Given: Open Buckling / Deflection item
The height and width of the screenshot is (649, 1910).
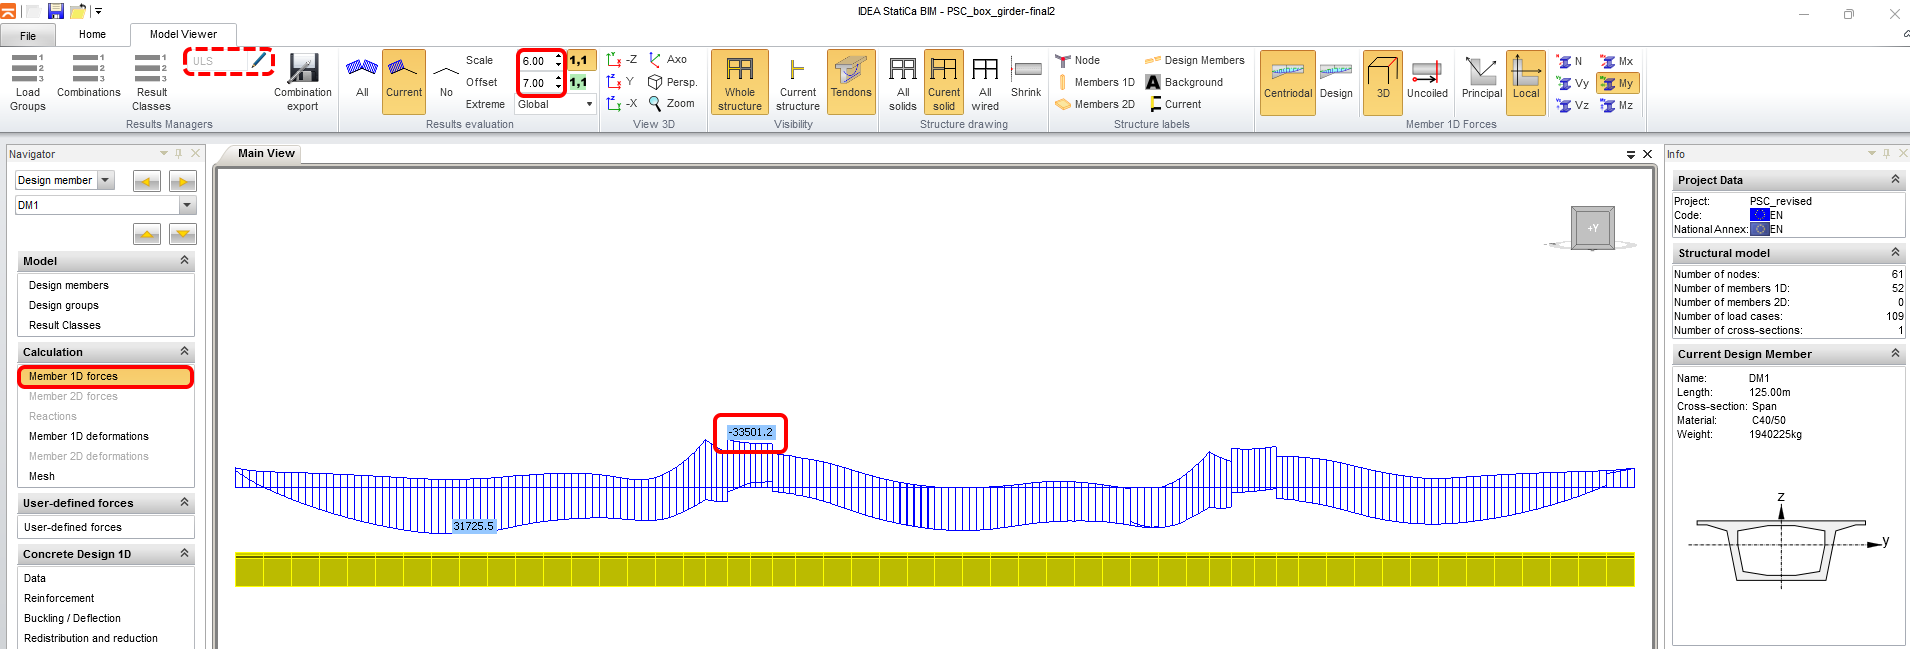Looking at the screenshot, I should click(72, 618).
